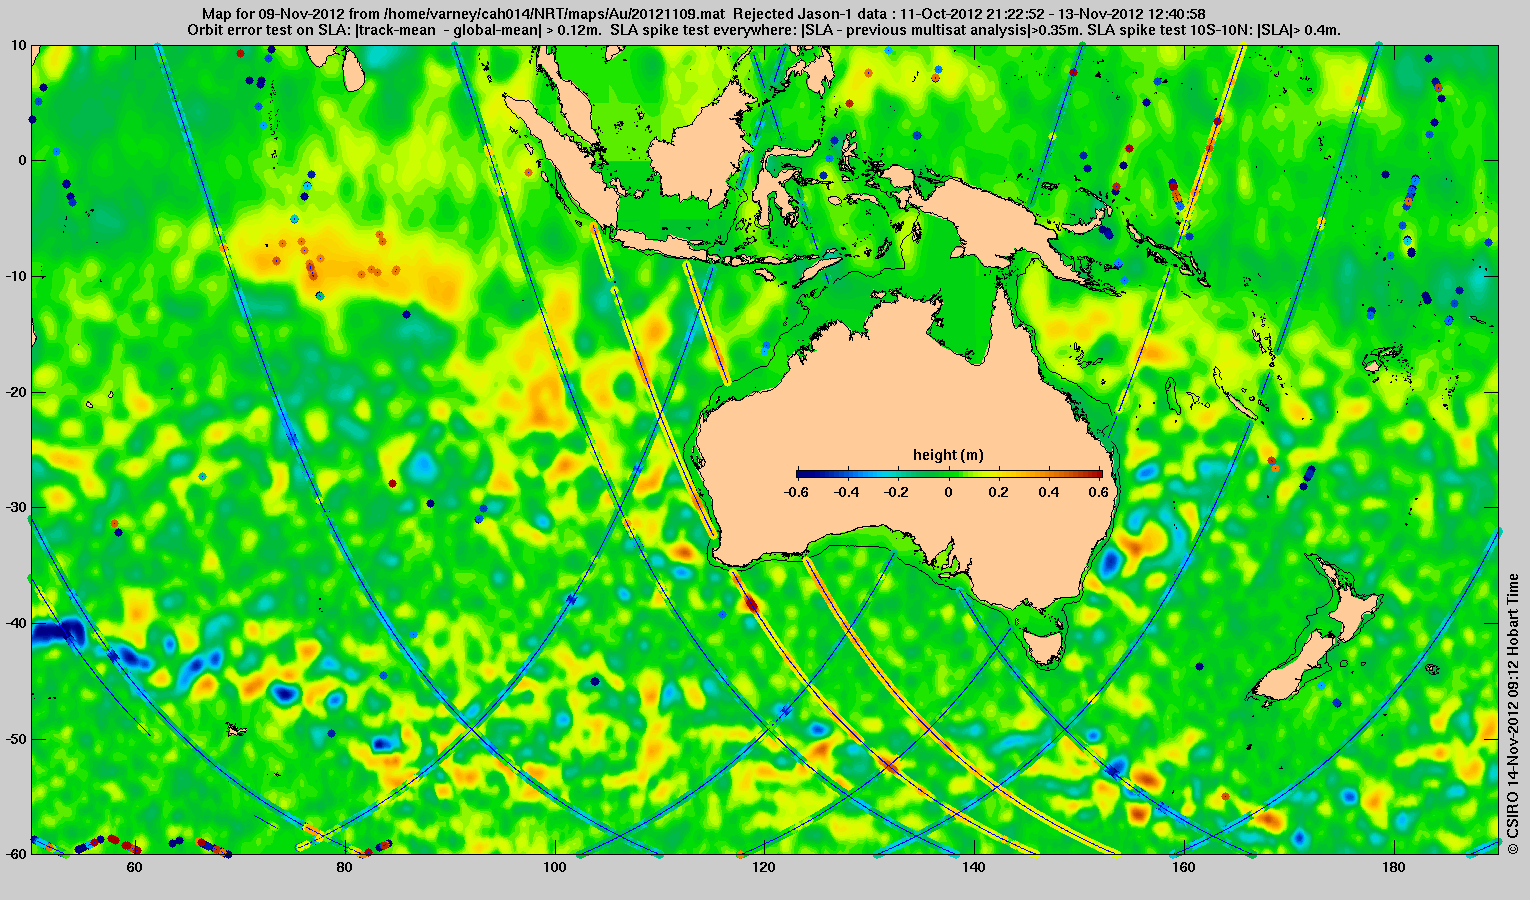The width and height of the screenshot is (1530, 900).
Task: Click the vertical "© CSIRO 14-Nov-2012 09:12 Hobart Time" text
Action: (x=1513, y=713)
